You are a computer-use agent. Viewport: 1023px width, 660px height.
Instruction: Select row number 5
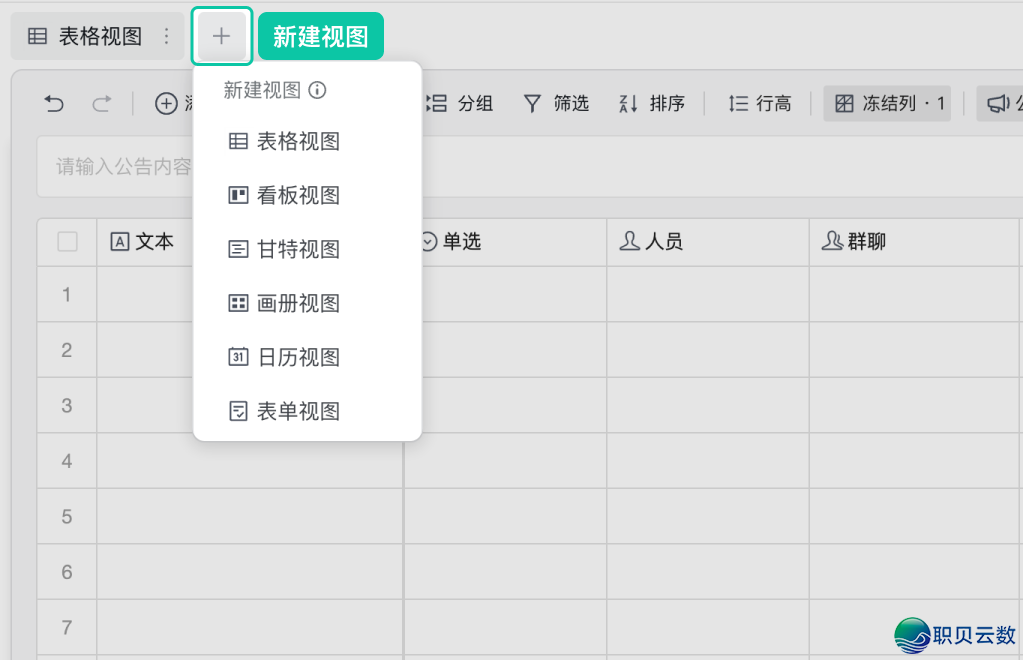pos(67,517)
